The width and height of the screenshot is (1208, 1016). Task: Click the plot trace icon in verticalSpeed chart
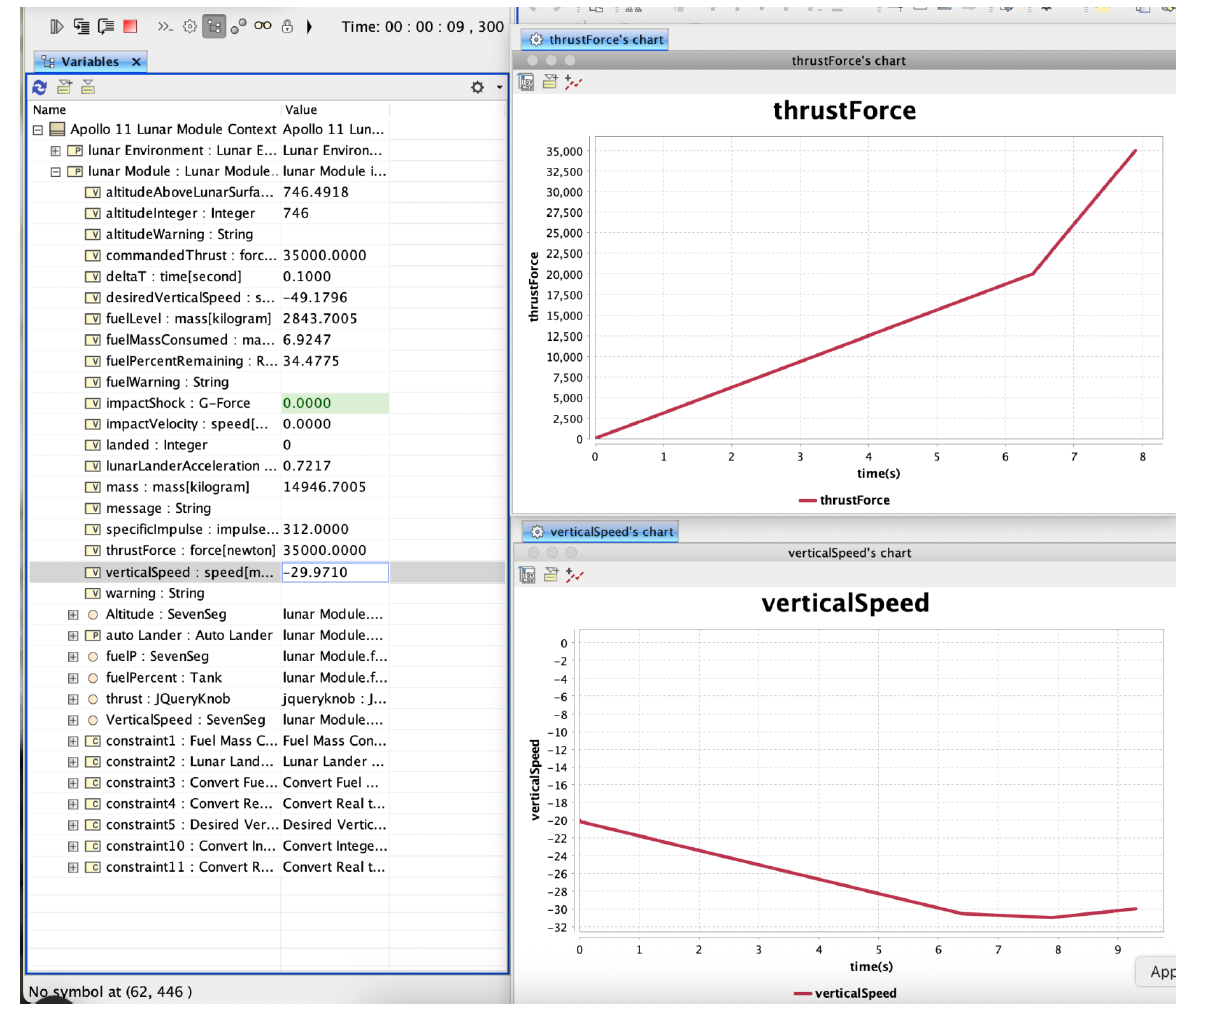click(574, 575)
